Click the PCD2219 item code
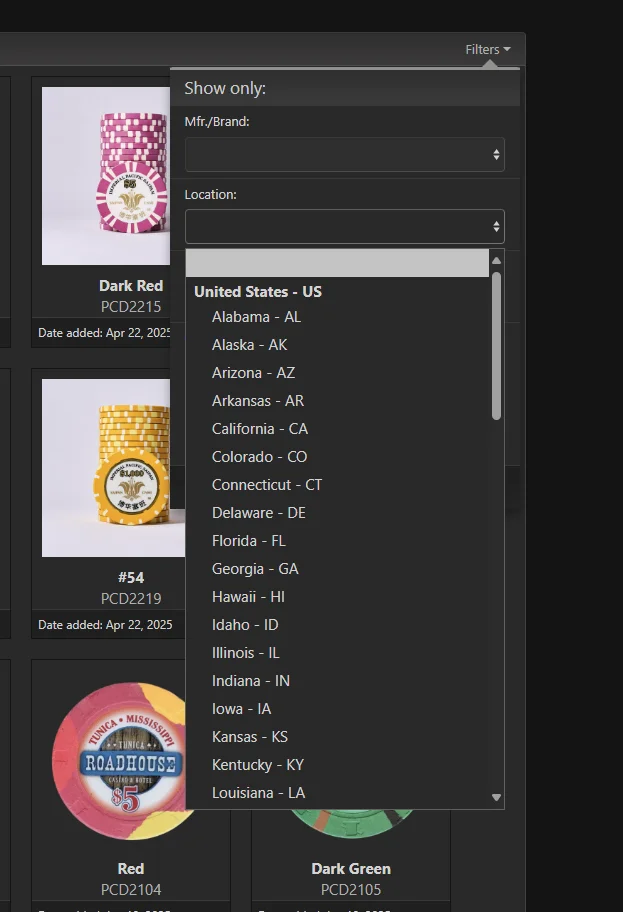This screenshot has height=912, width=623. (131, 598)
